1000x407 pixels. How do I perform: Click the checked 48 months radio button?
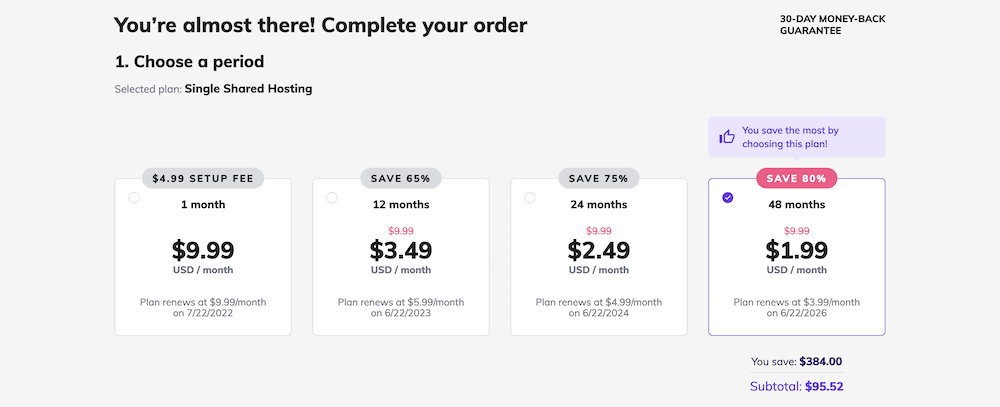(728, 198)
